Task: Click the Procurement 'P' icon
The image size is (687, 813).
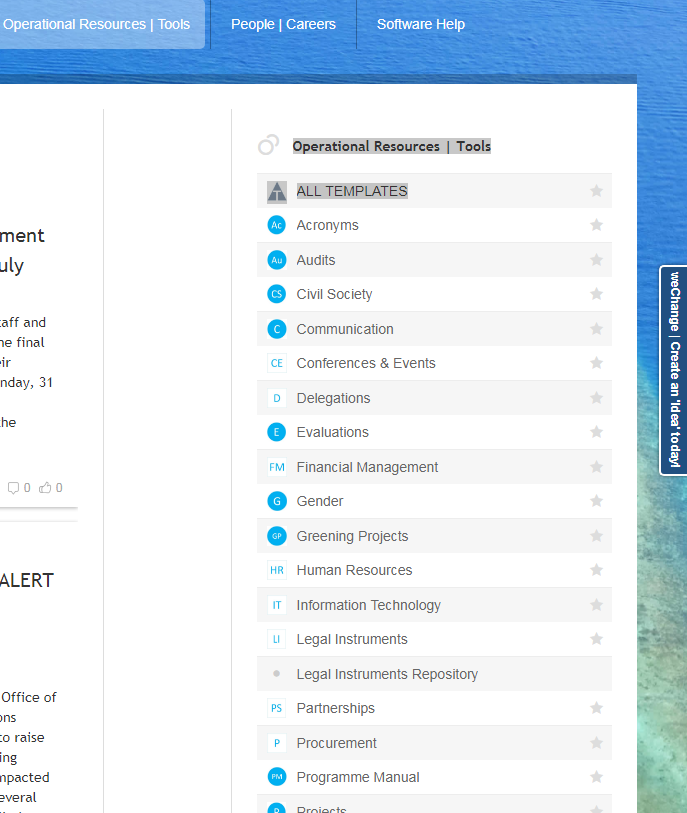Action: [277, 742]
